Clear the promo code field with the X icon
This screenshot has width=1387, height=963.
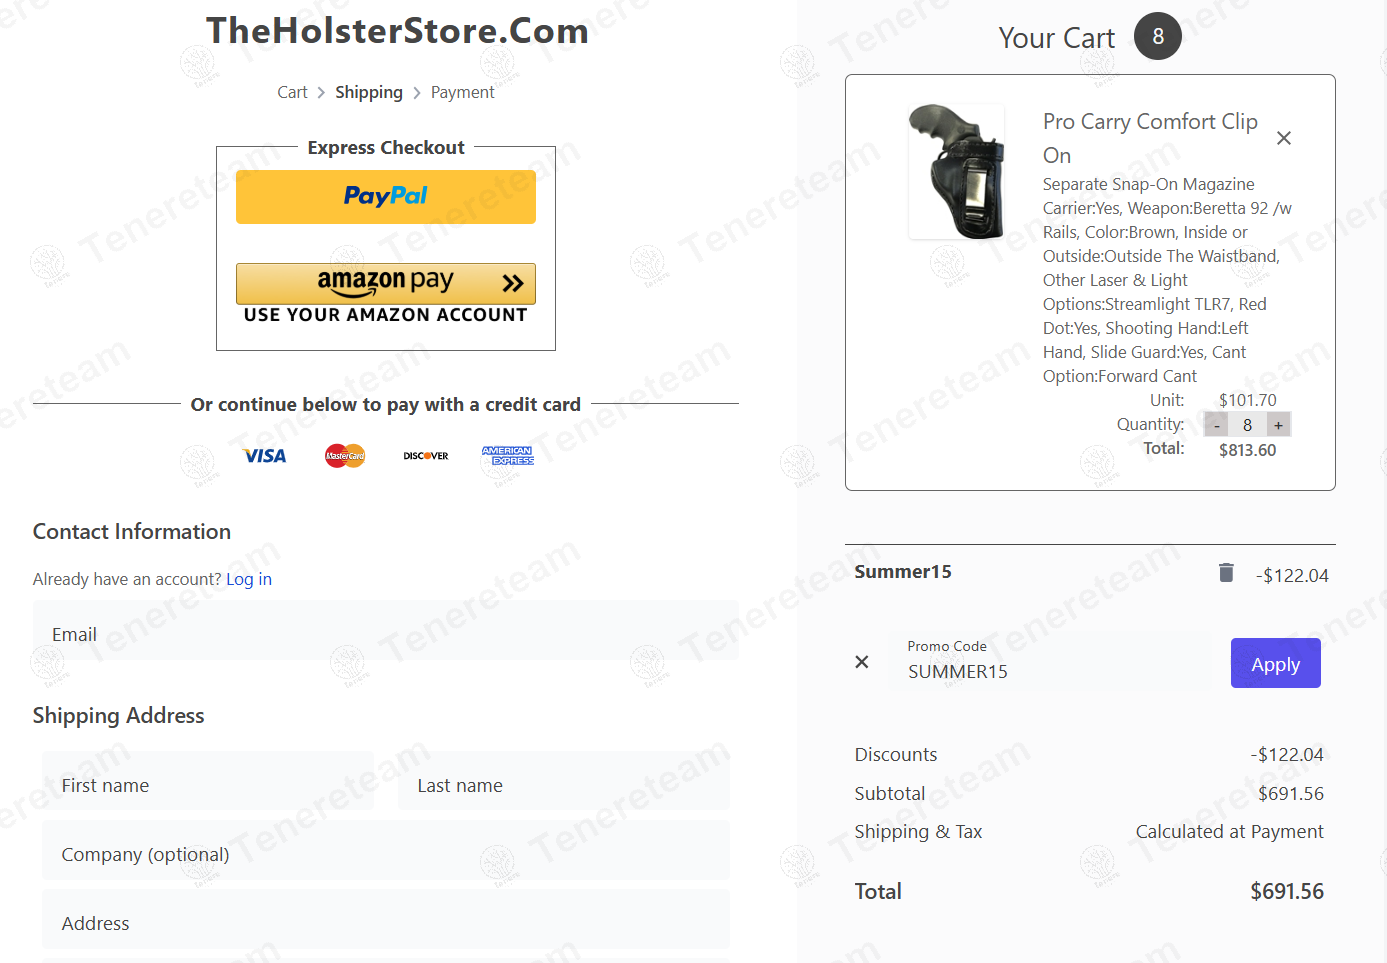862,662
